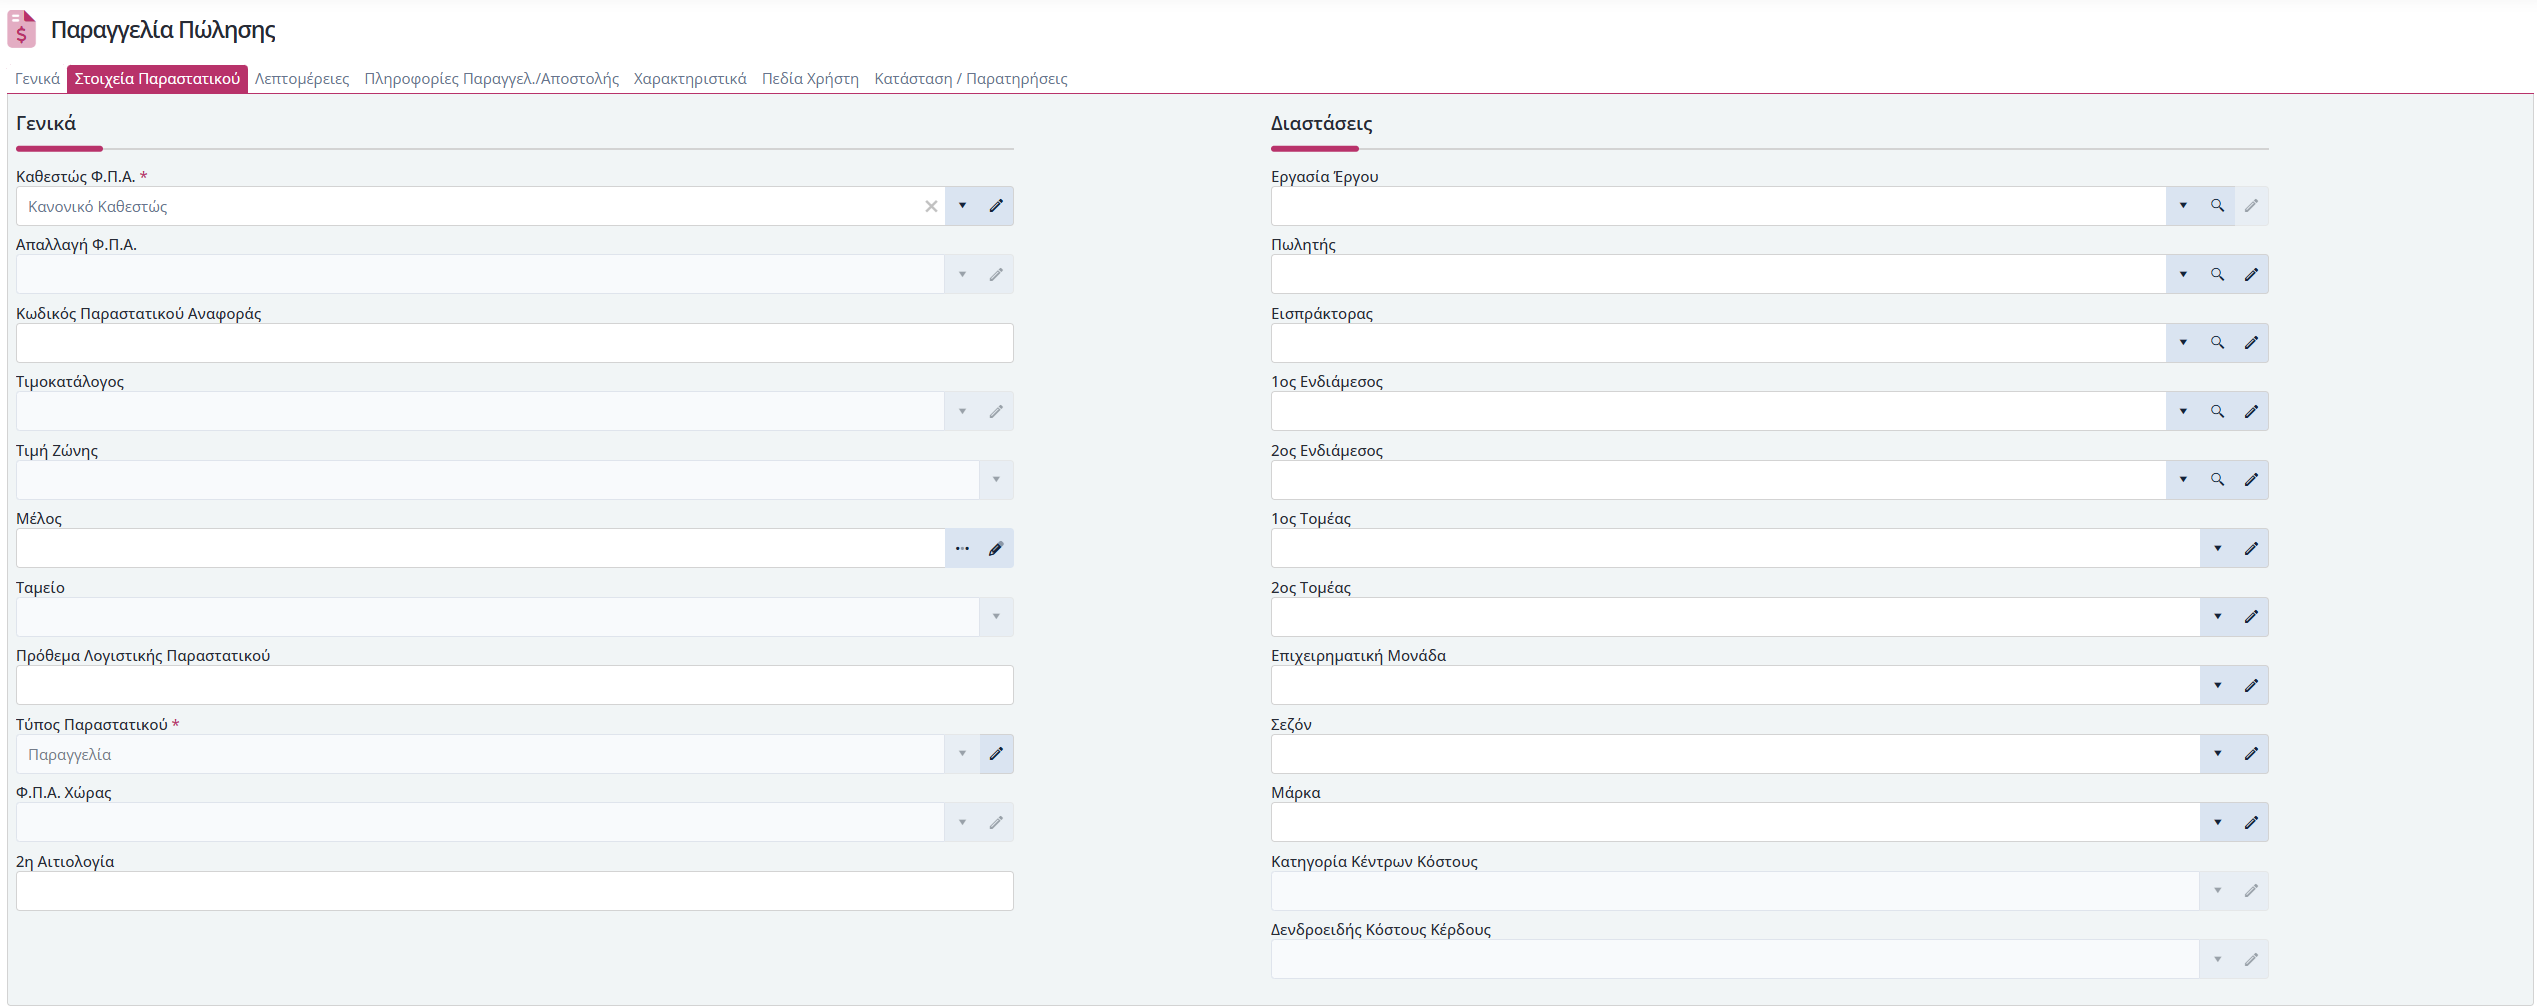Edit the Καθεστώς Φ.Π.Α. pencil icon
The height and width of the screenshot is (1006, 2537).
(x=996, y=206)
